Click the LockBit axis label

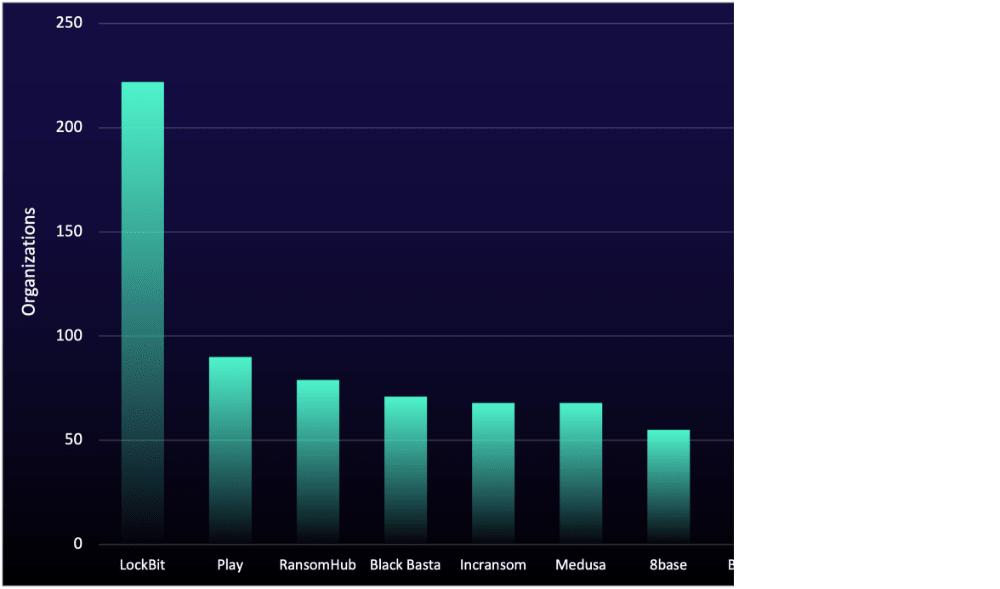point(142,565)
